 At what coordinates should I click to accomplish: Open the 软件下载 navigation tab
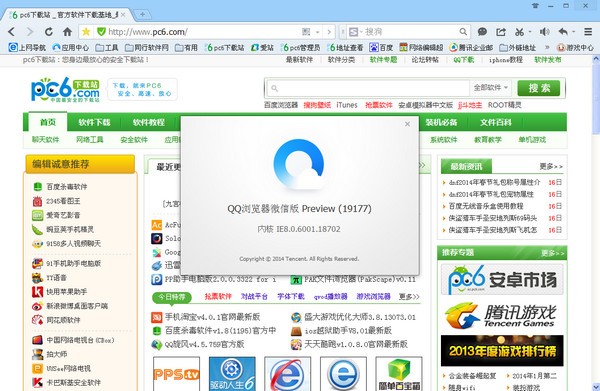pos(94,122)
